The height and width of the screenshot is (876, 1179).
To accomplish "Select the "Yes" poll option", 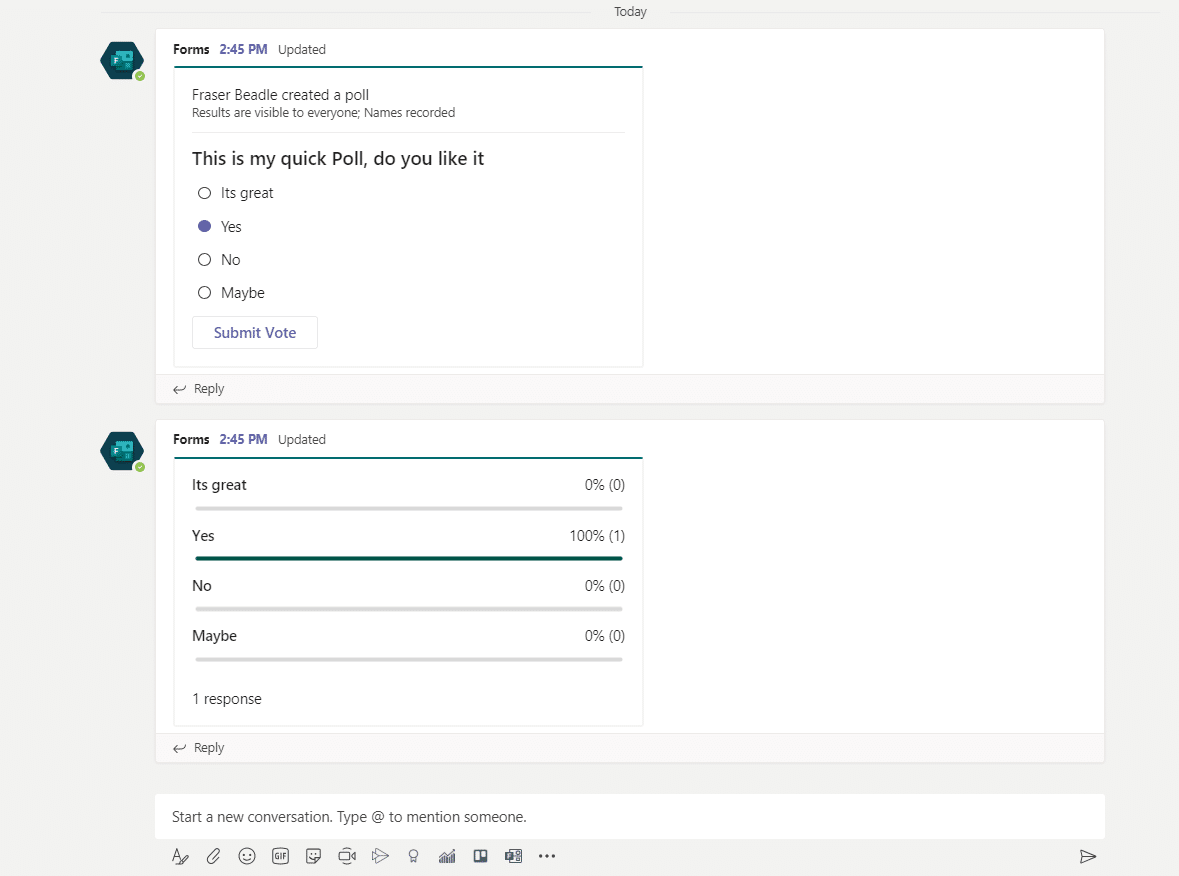I will [x=205, y=226].
